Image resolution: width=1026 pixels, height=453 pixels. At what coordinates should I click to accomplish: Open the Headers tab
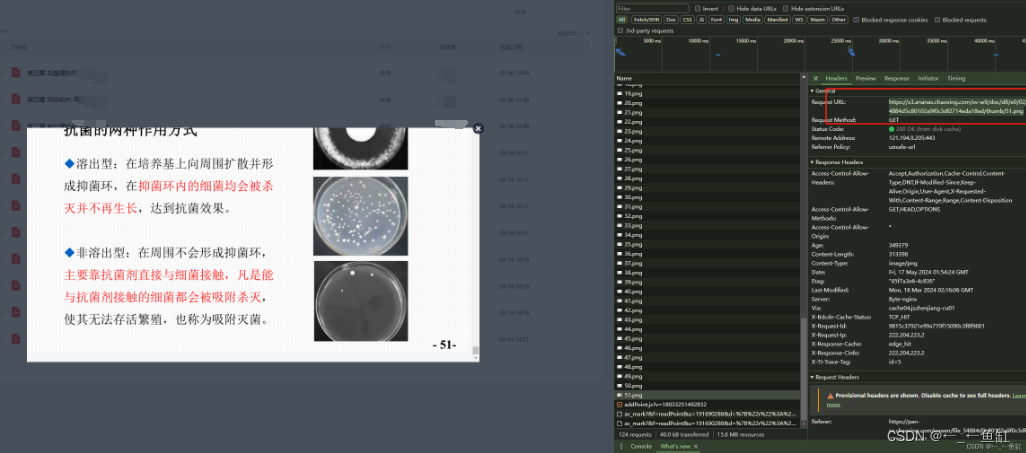pos(836,79)
